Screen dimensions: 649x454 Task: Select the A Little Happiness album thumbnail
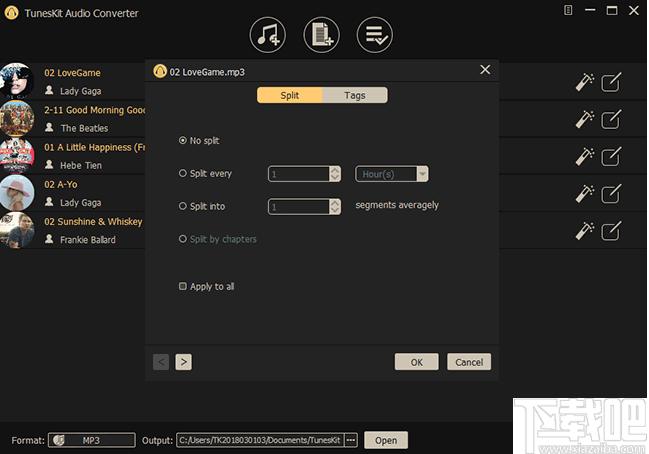pos(17,156)
